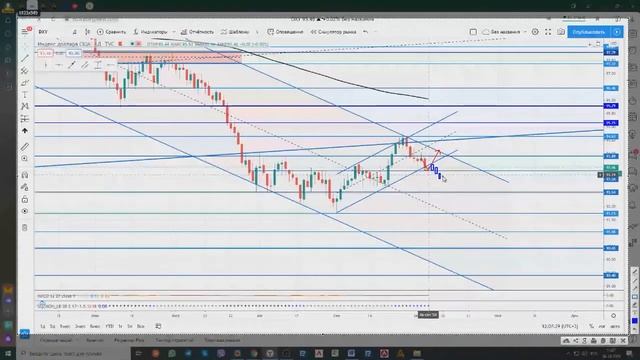Set date range to 6мес
The image size is (640, 360).
[95, 326]
